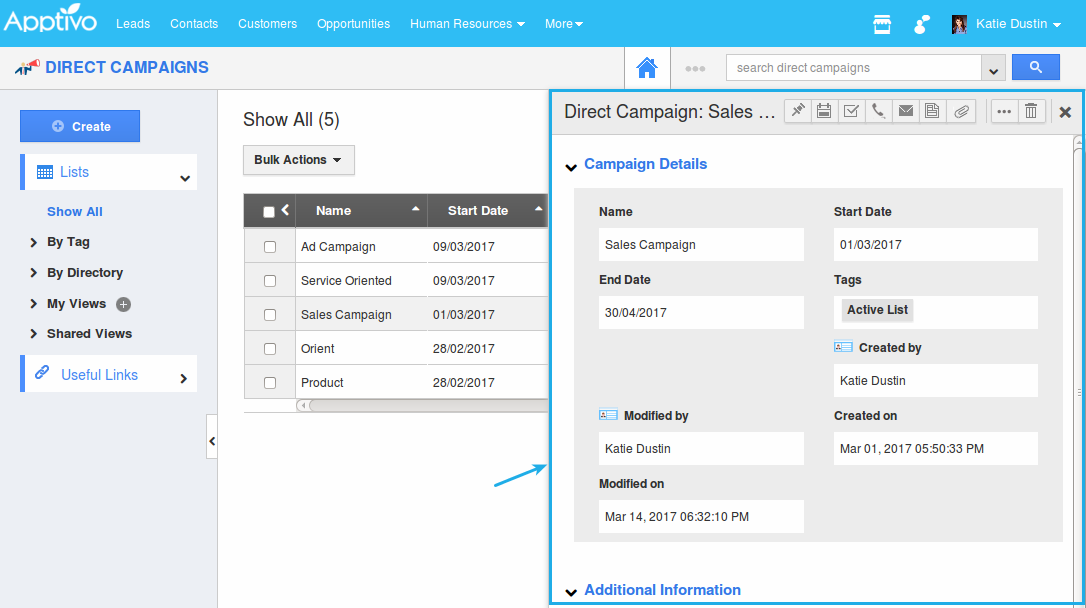Click the blue Create button

click(x=80, y=126)
